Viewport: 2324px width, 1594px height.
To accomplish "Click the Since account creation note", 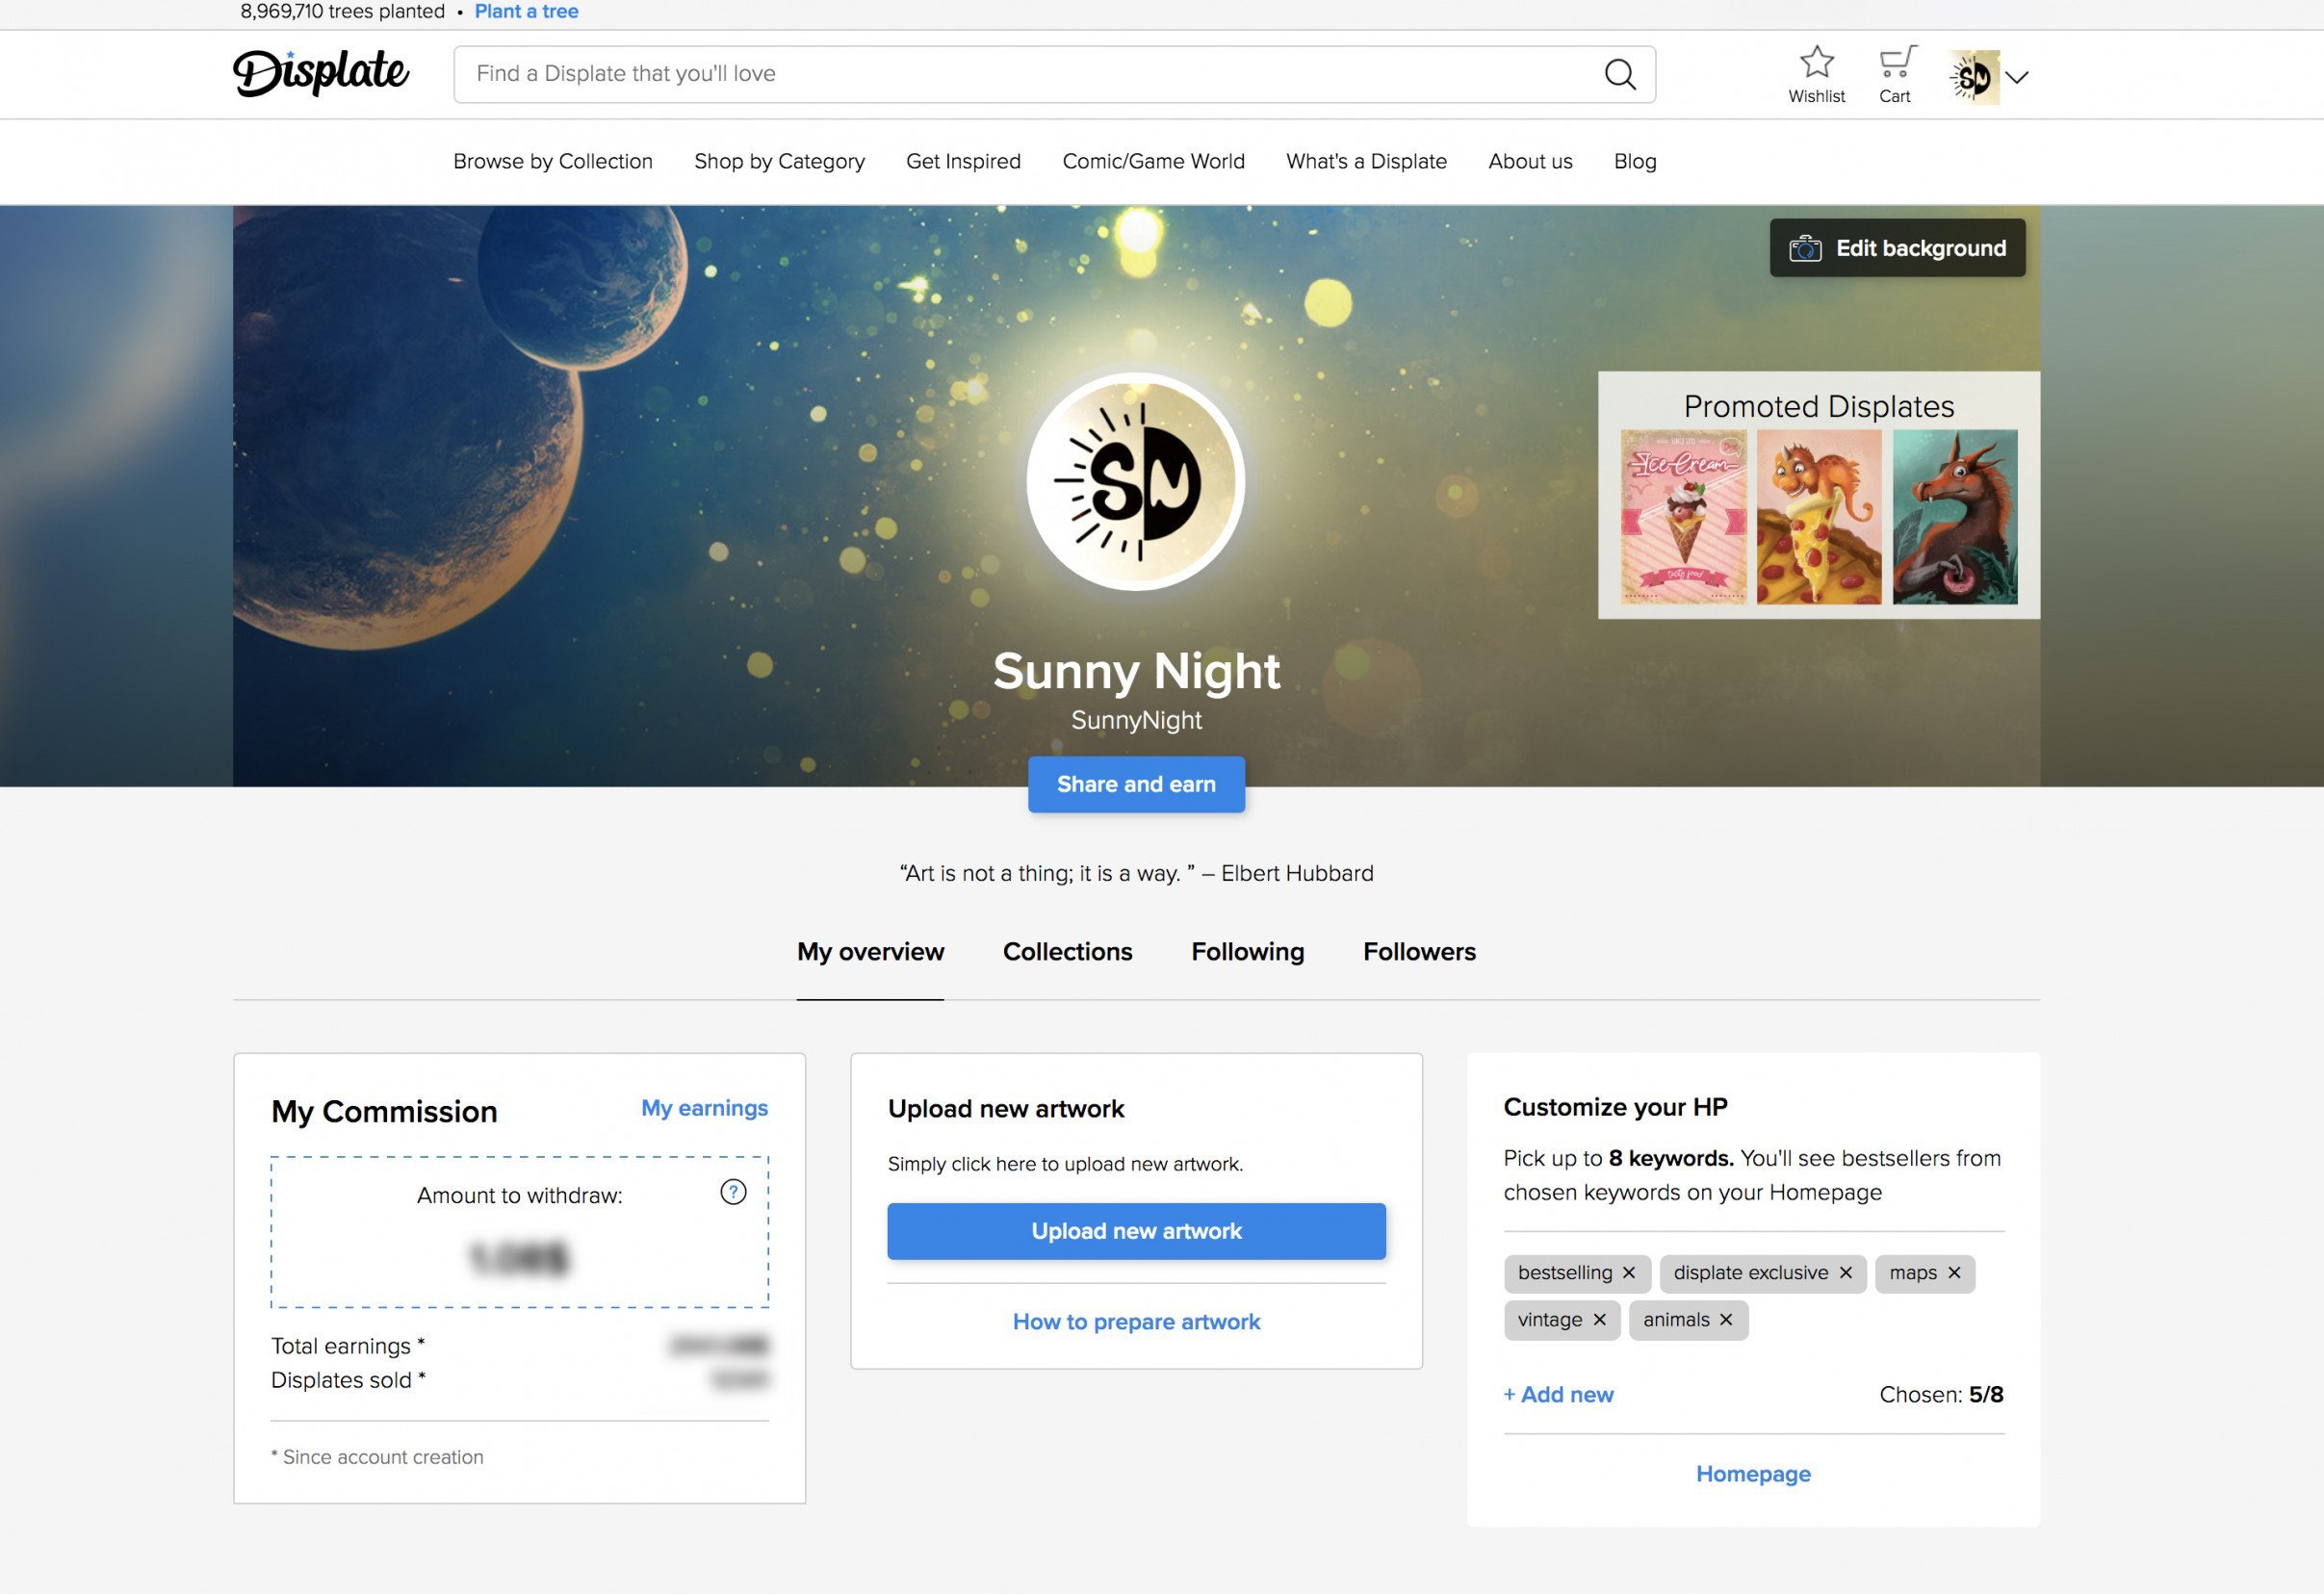I will 377,1457.
